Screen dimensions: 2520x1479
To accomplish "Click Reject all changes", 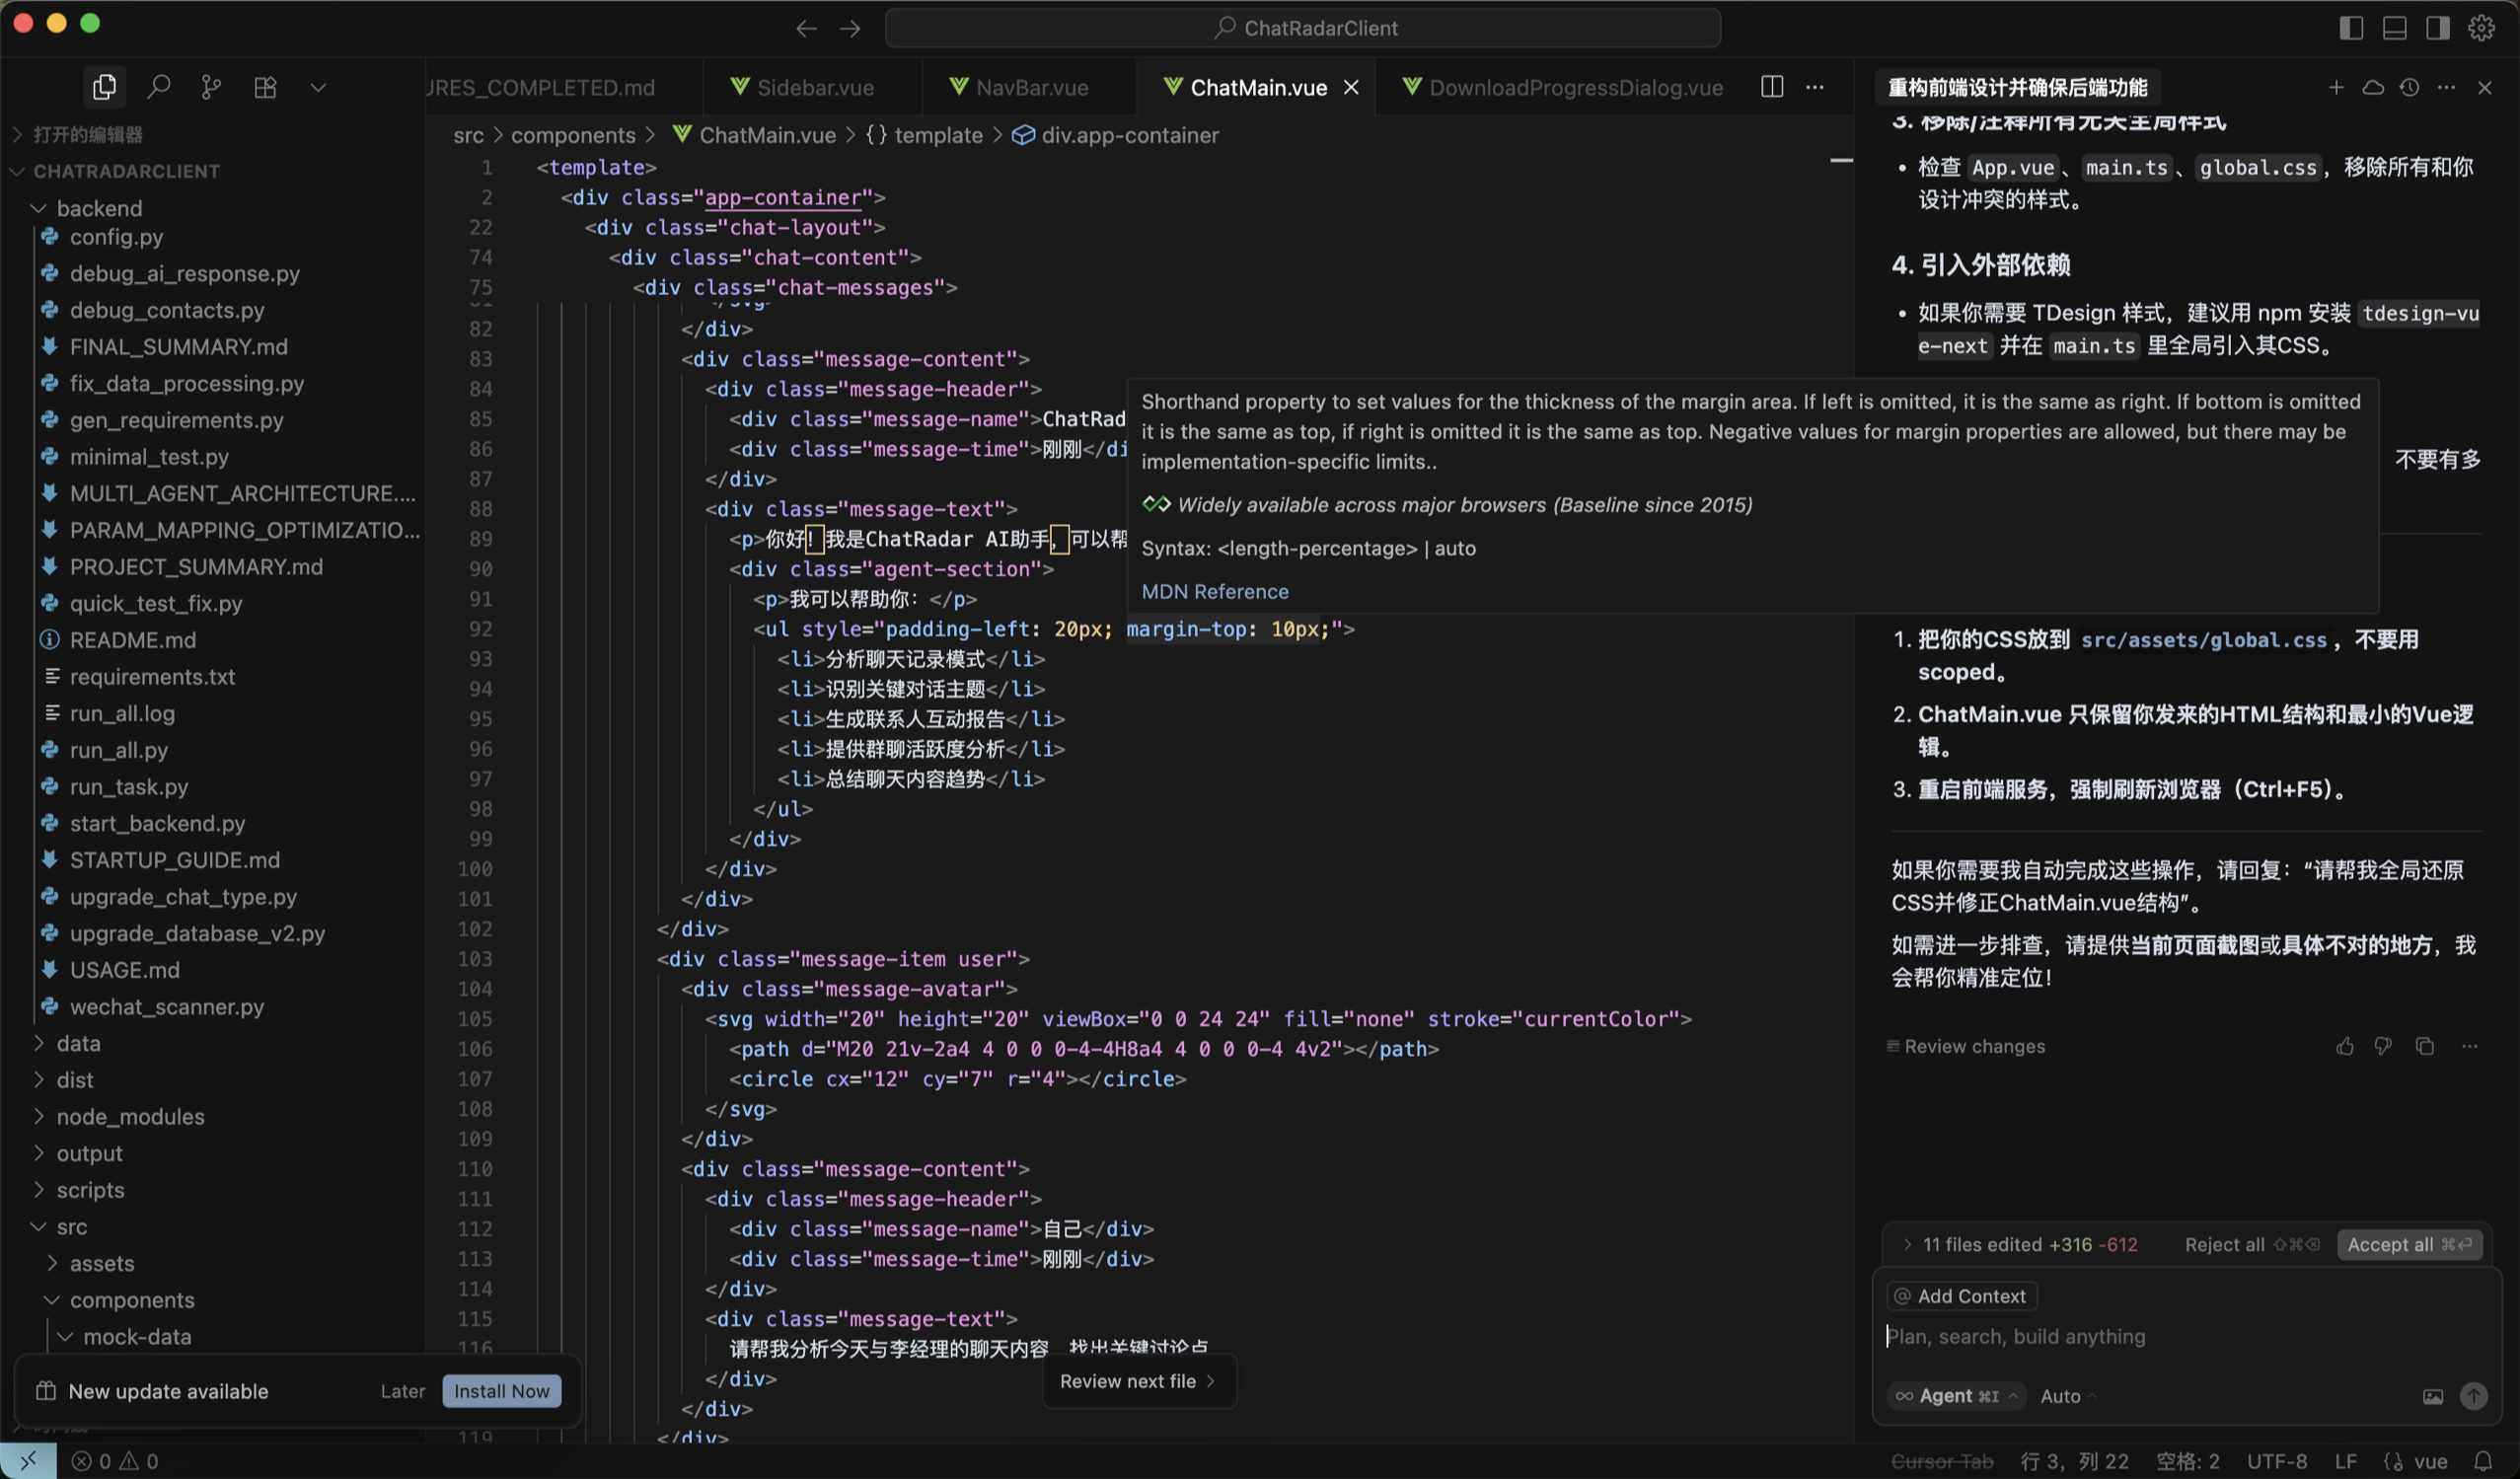I will point(2251,1244).
